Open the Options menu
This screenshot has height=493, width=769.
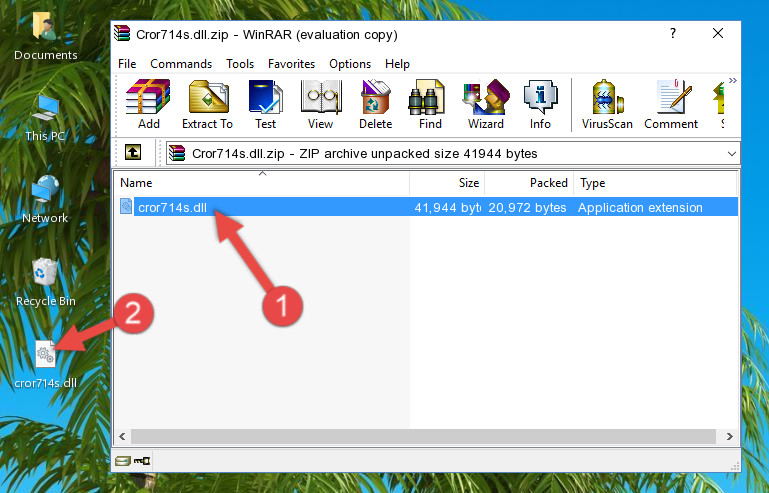(350, 64)
